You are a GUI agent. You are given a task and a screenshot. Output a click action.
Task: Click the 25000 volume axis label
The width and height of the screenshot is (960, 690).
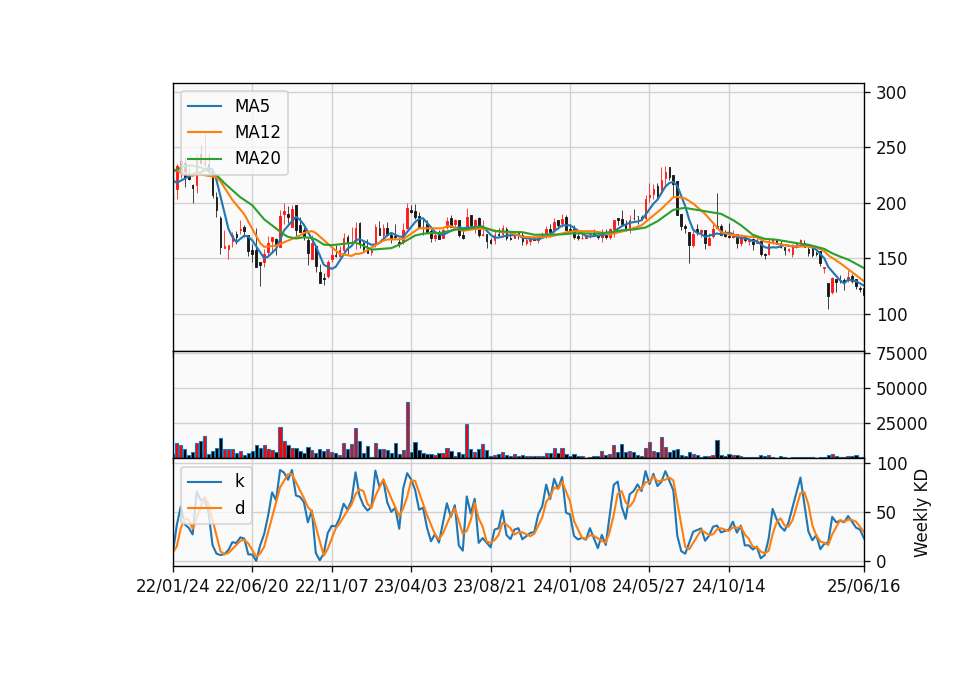pos(901,424)
